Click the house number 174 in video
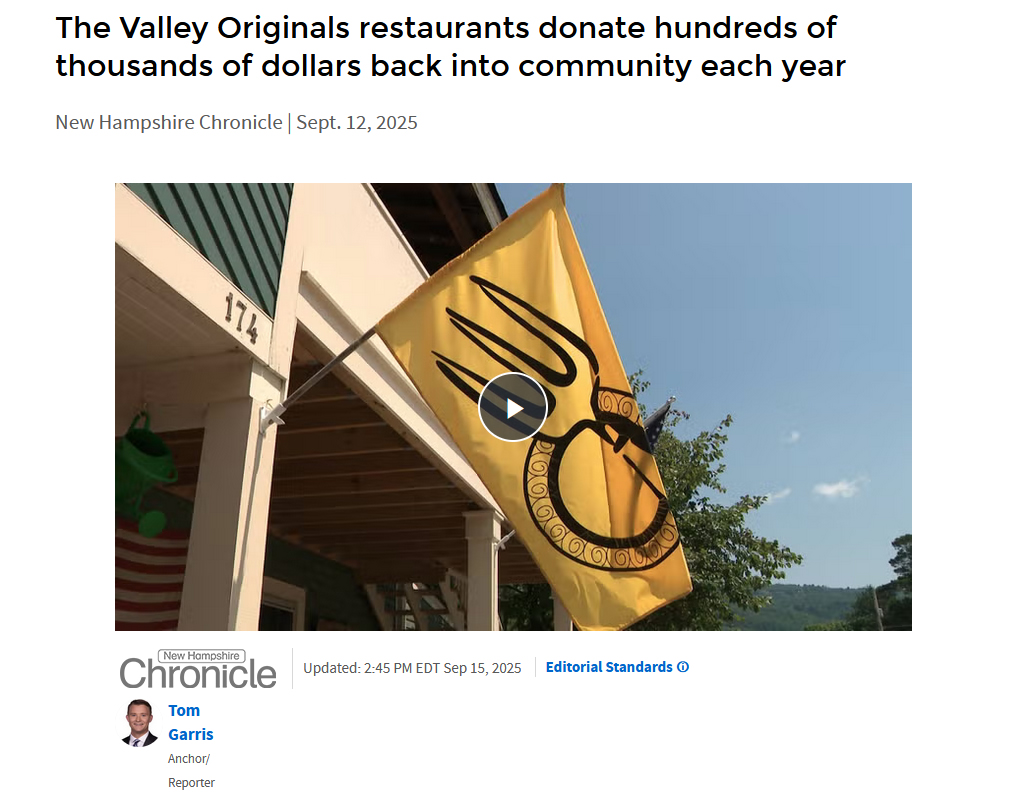Screen dimensions: 1027x795 coord(241,317)
